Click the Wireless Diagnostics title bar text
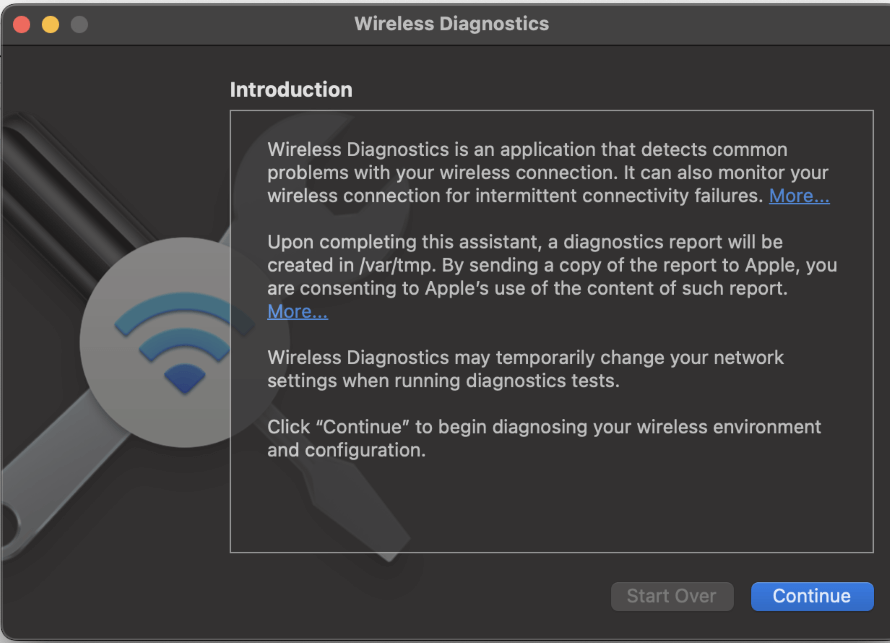 (x=451, y=24)
